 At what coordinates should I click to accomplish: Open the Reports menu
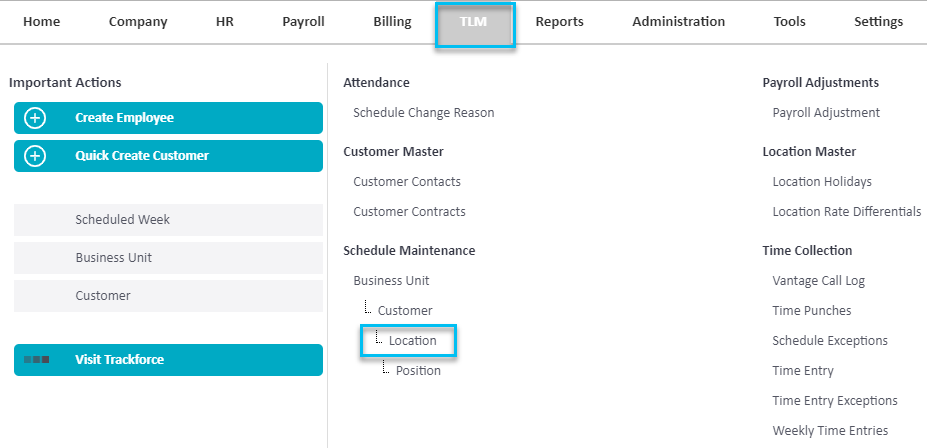(x=559, y=22)
